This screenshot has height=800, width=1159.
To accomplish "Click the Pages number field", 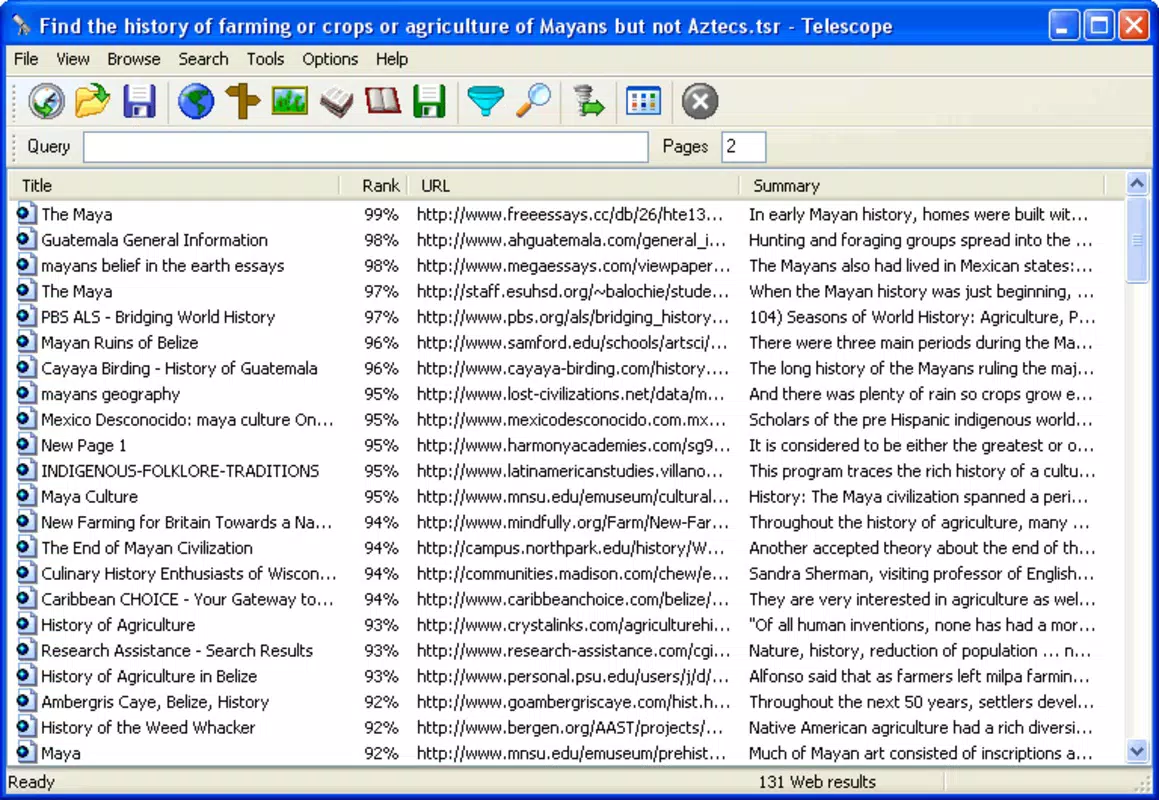I will click(x=743, y=146).
